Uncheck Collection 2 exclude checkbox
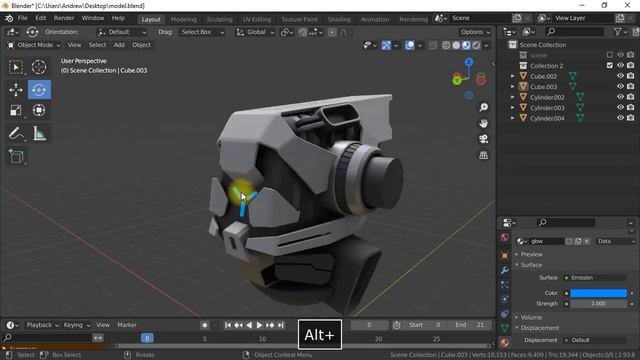The width and height of the screenshot is (640, 360). click(x=610, y=65)
